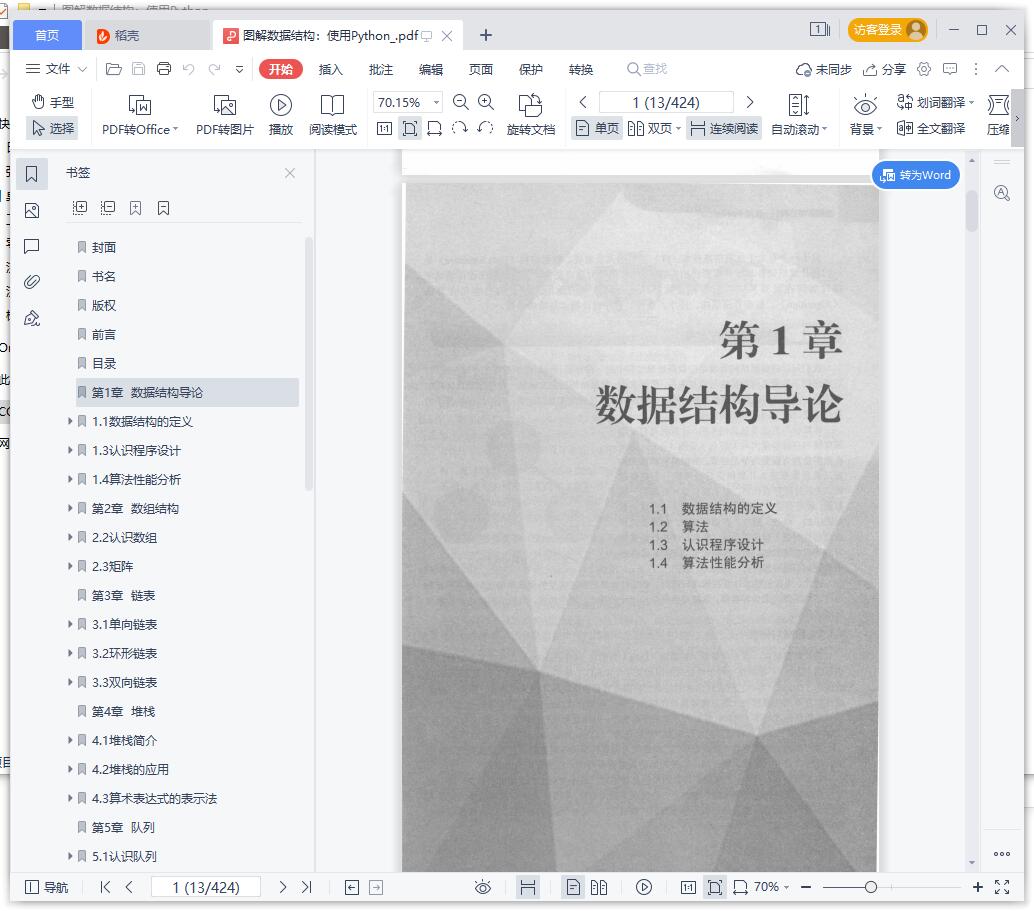The width and height of the screenshot is (1034, 911).
Task: Expand Chapter 2 array structure bookmark
Action: tap(70, 508)
